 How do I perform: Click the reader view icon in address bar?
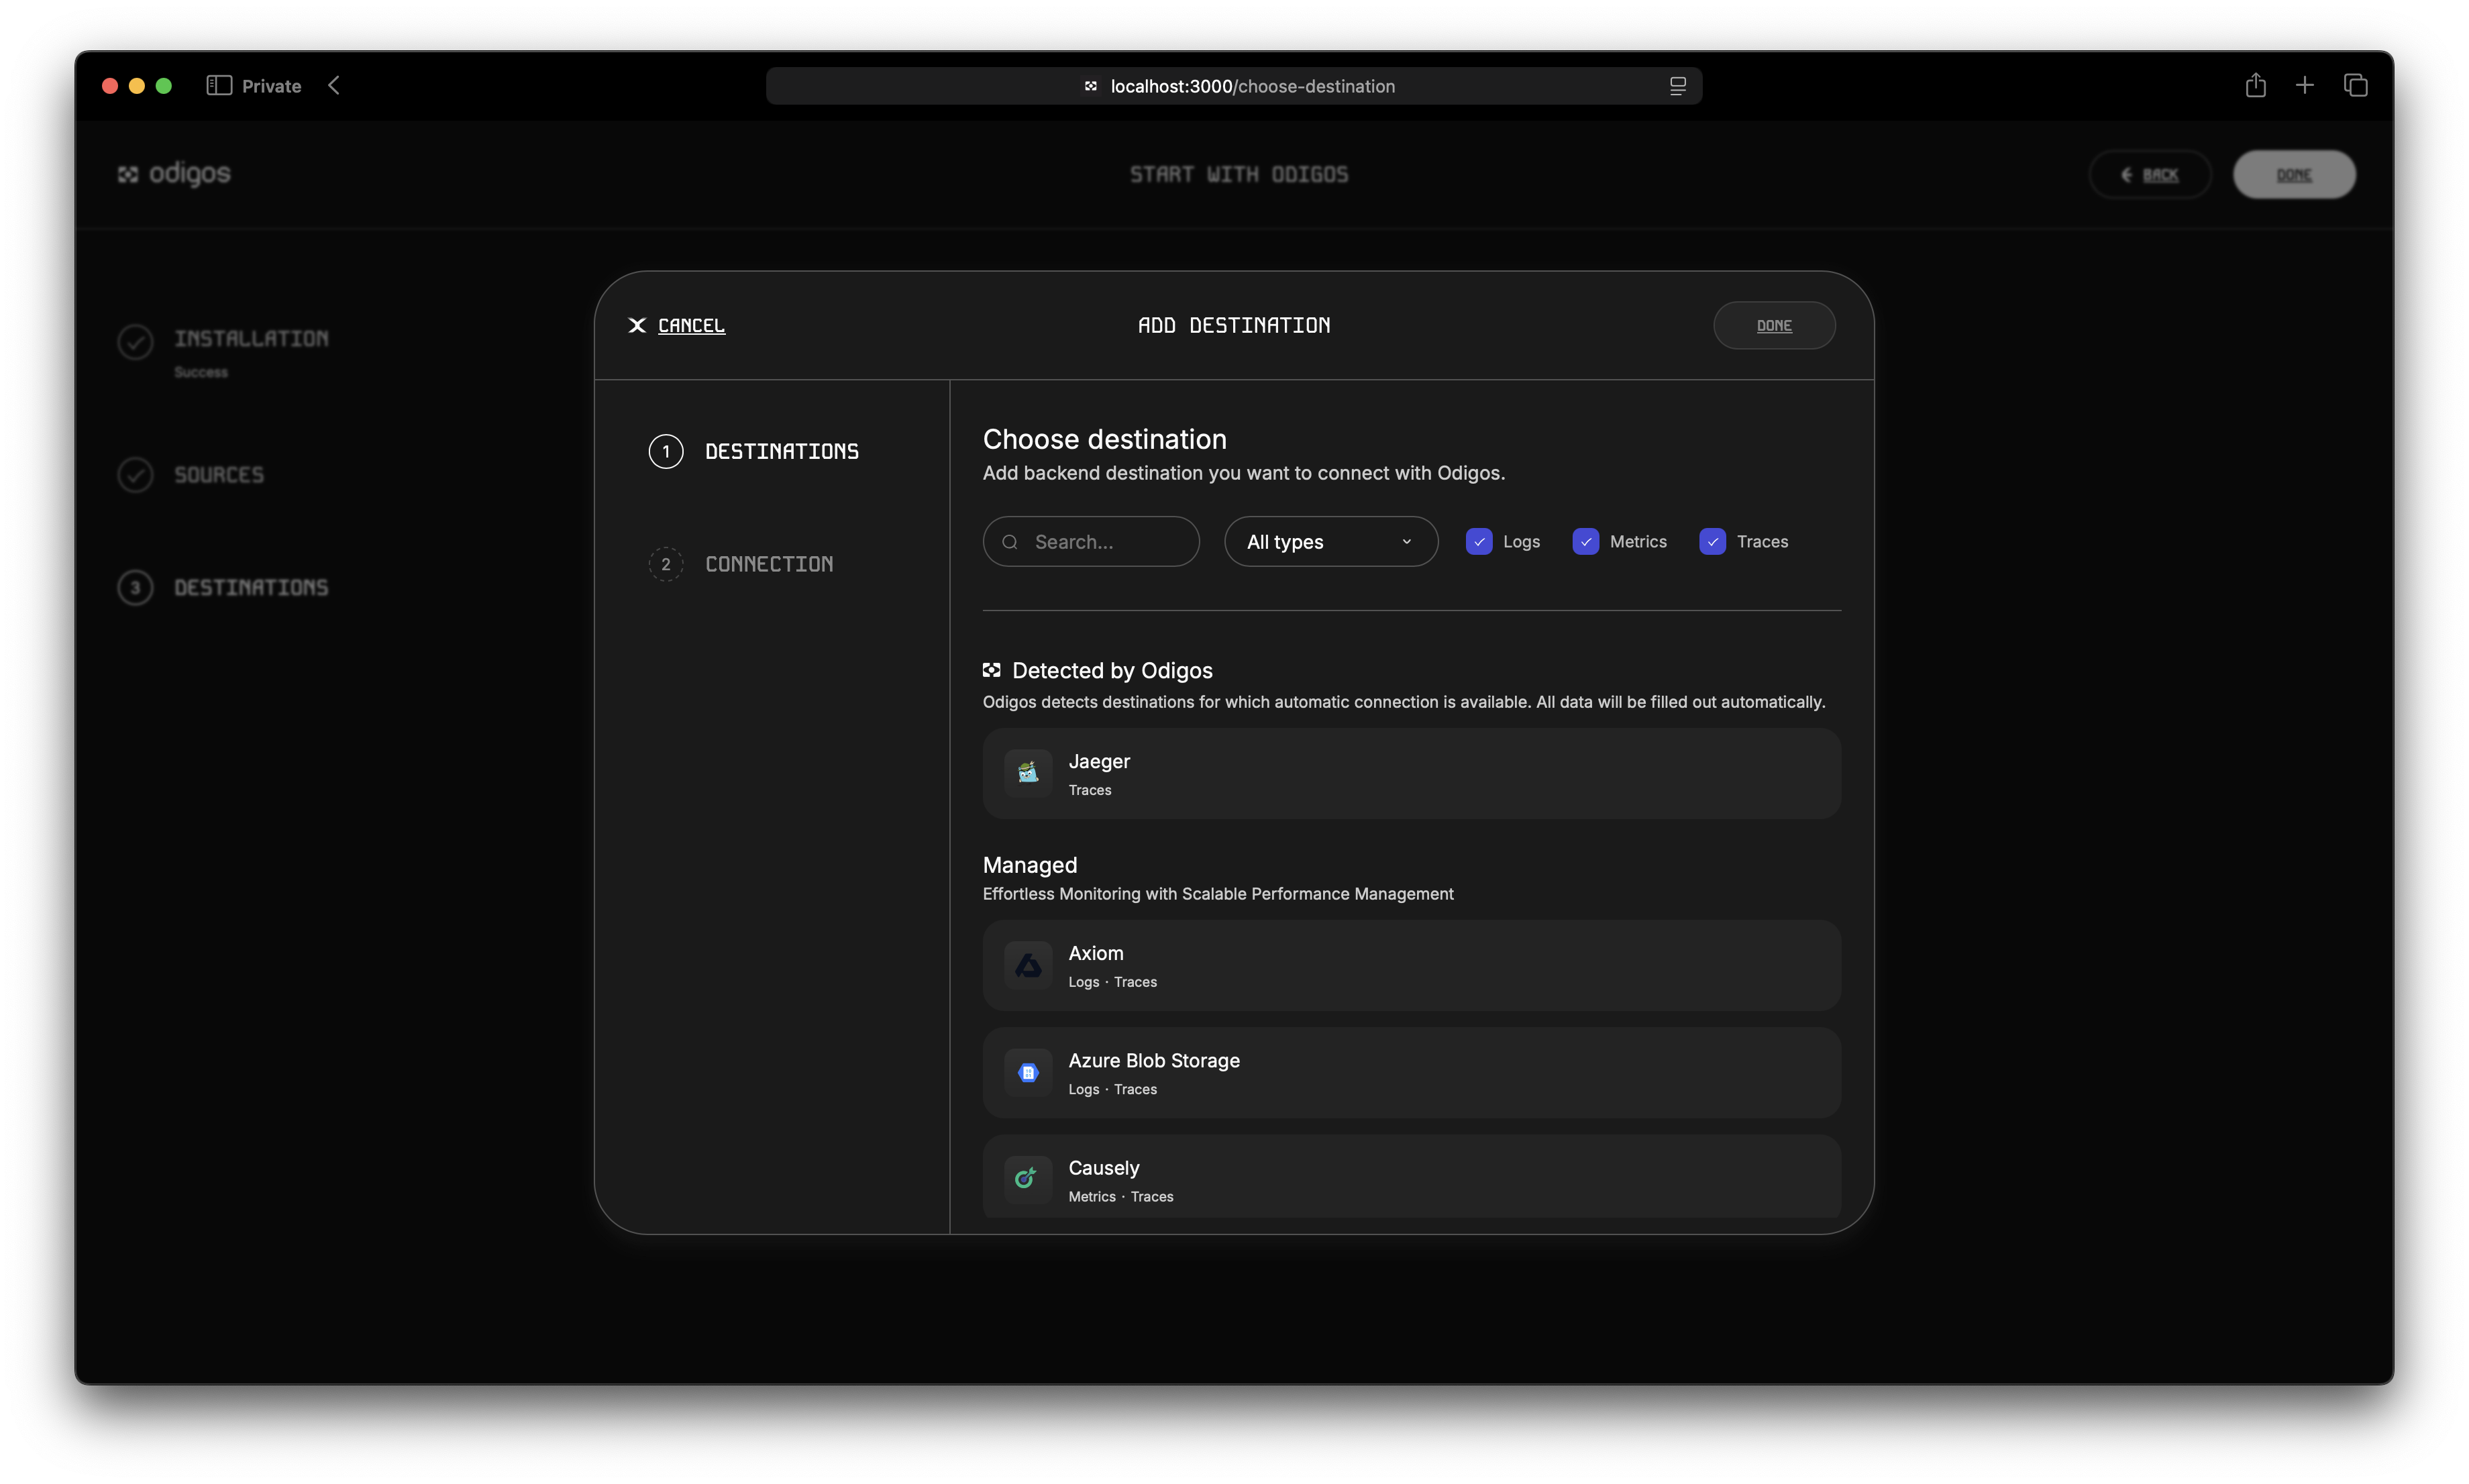point(1677,86)
